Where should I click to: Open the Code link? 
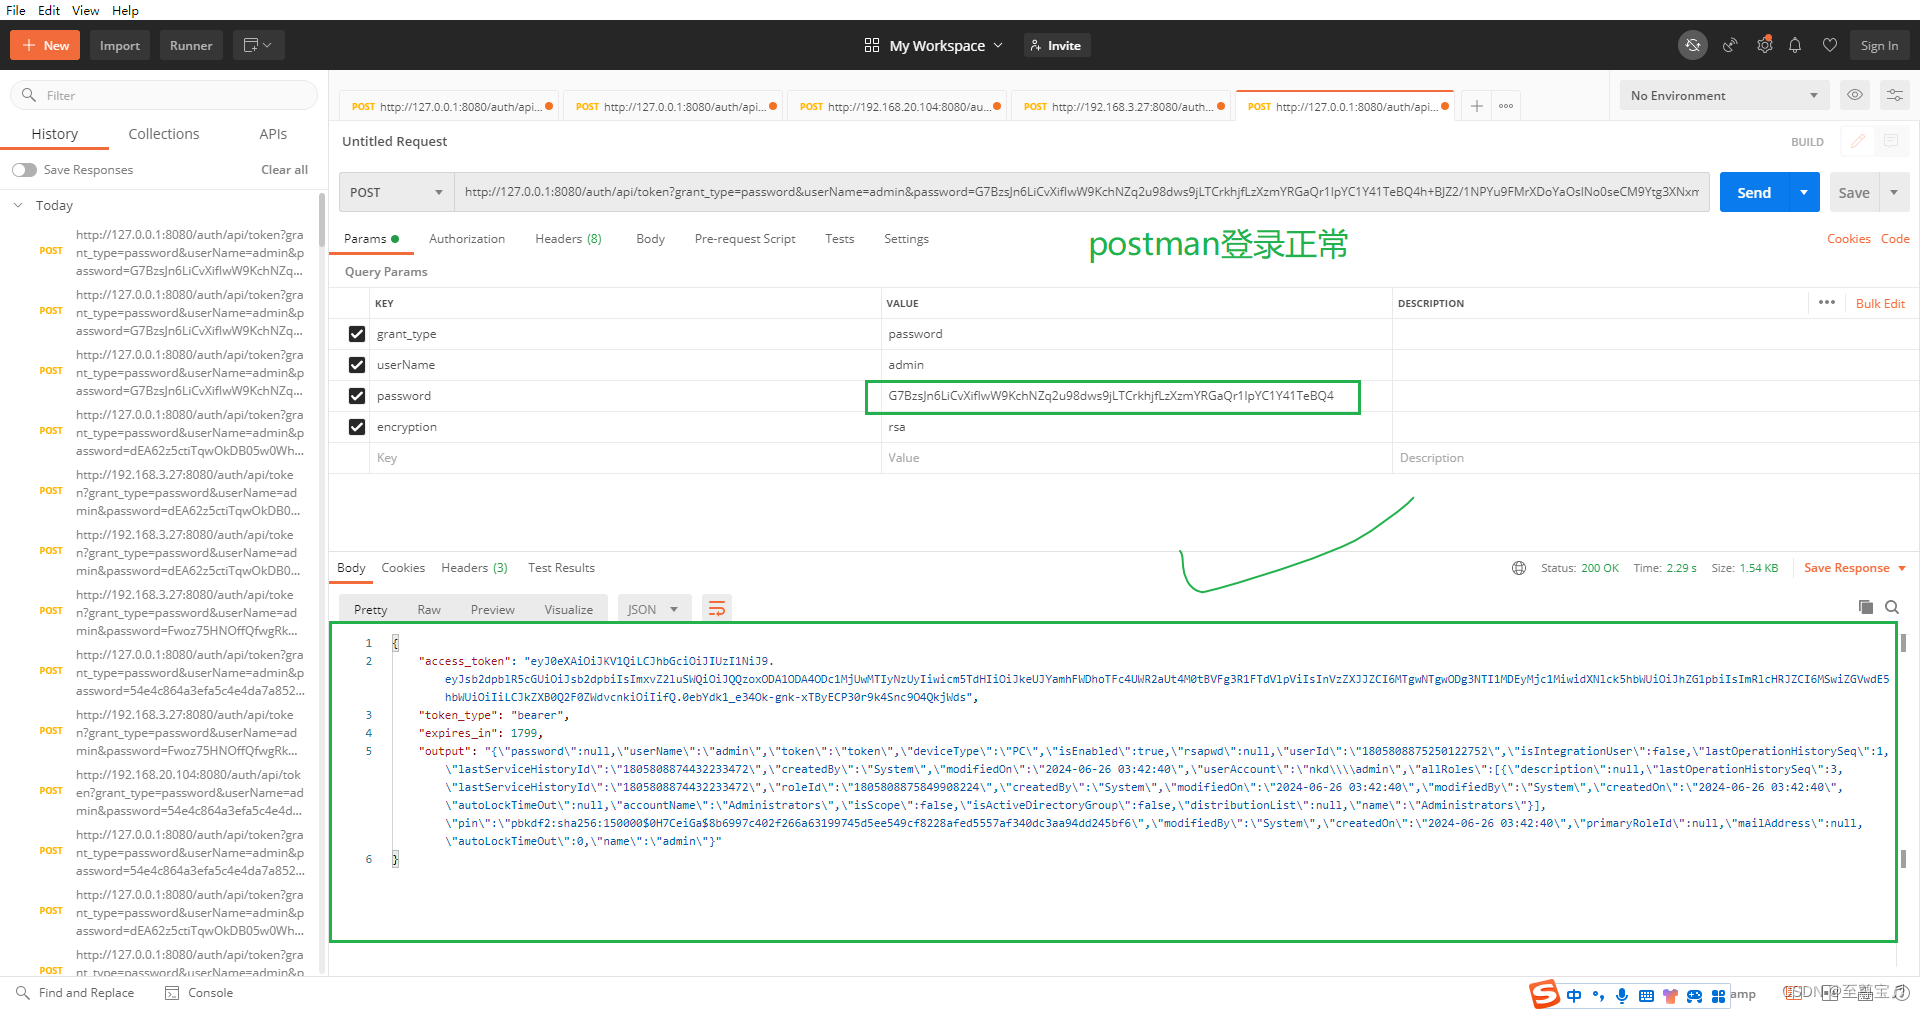[1895, 238]
